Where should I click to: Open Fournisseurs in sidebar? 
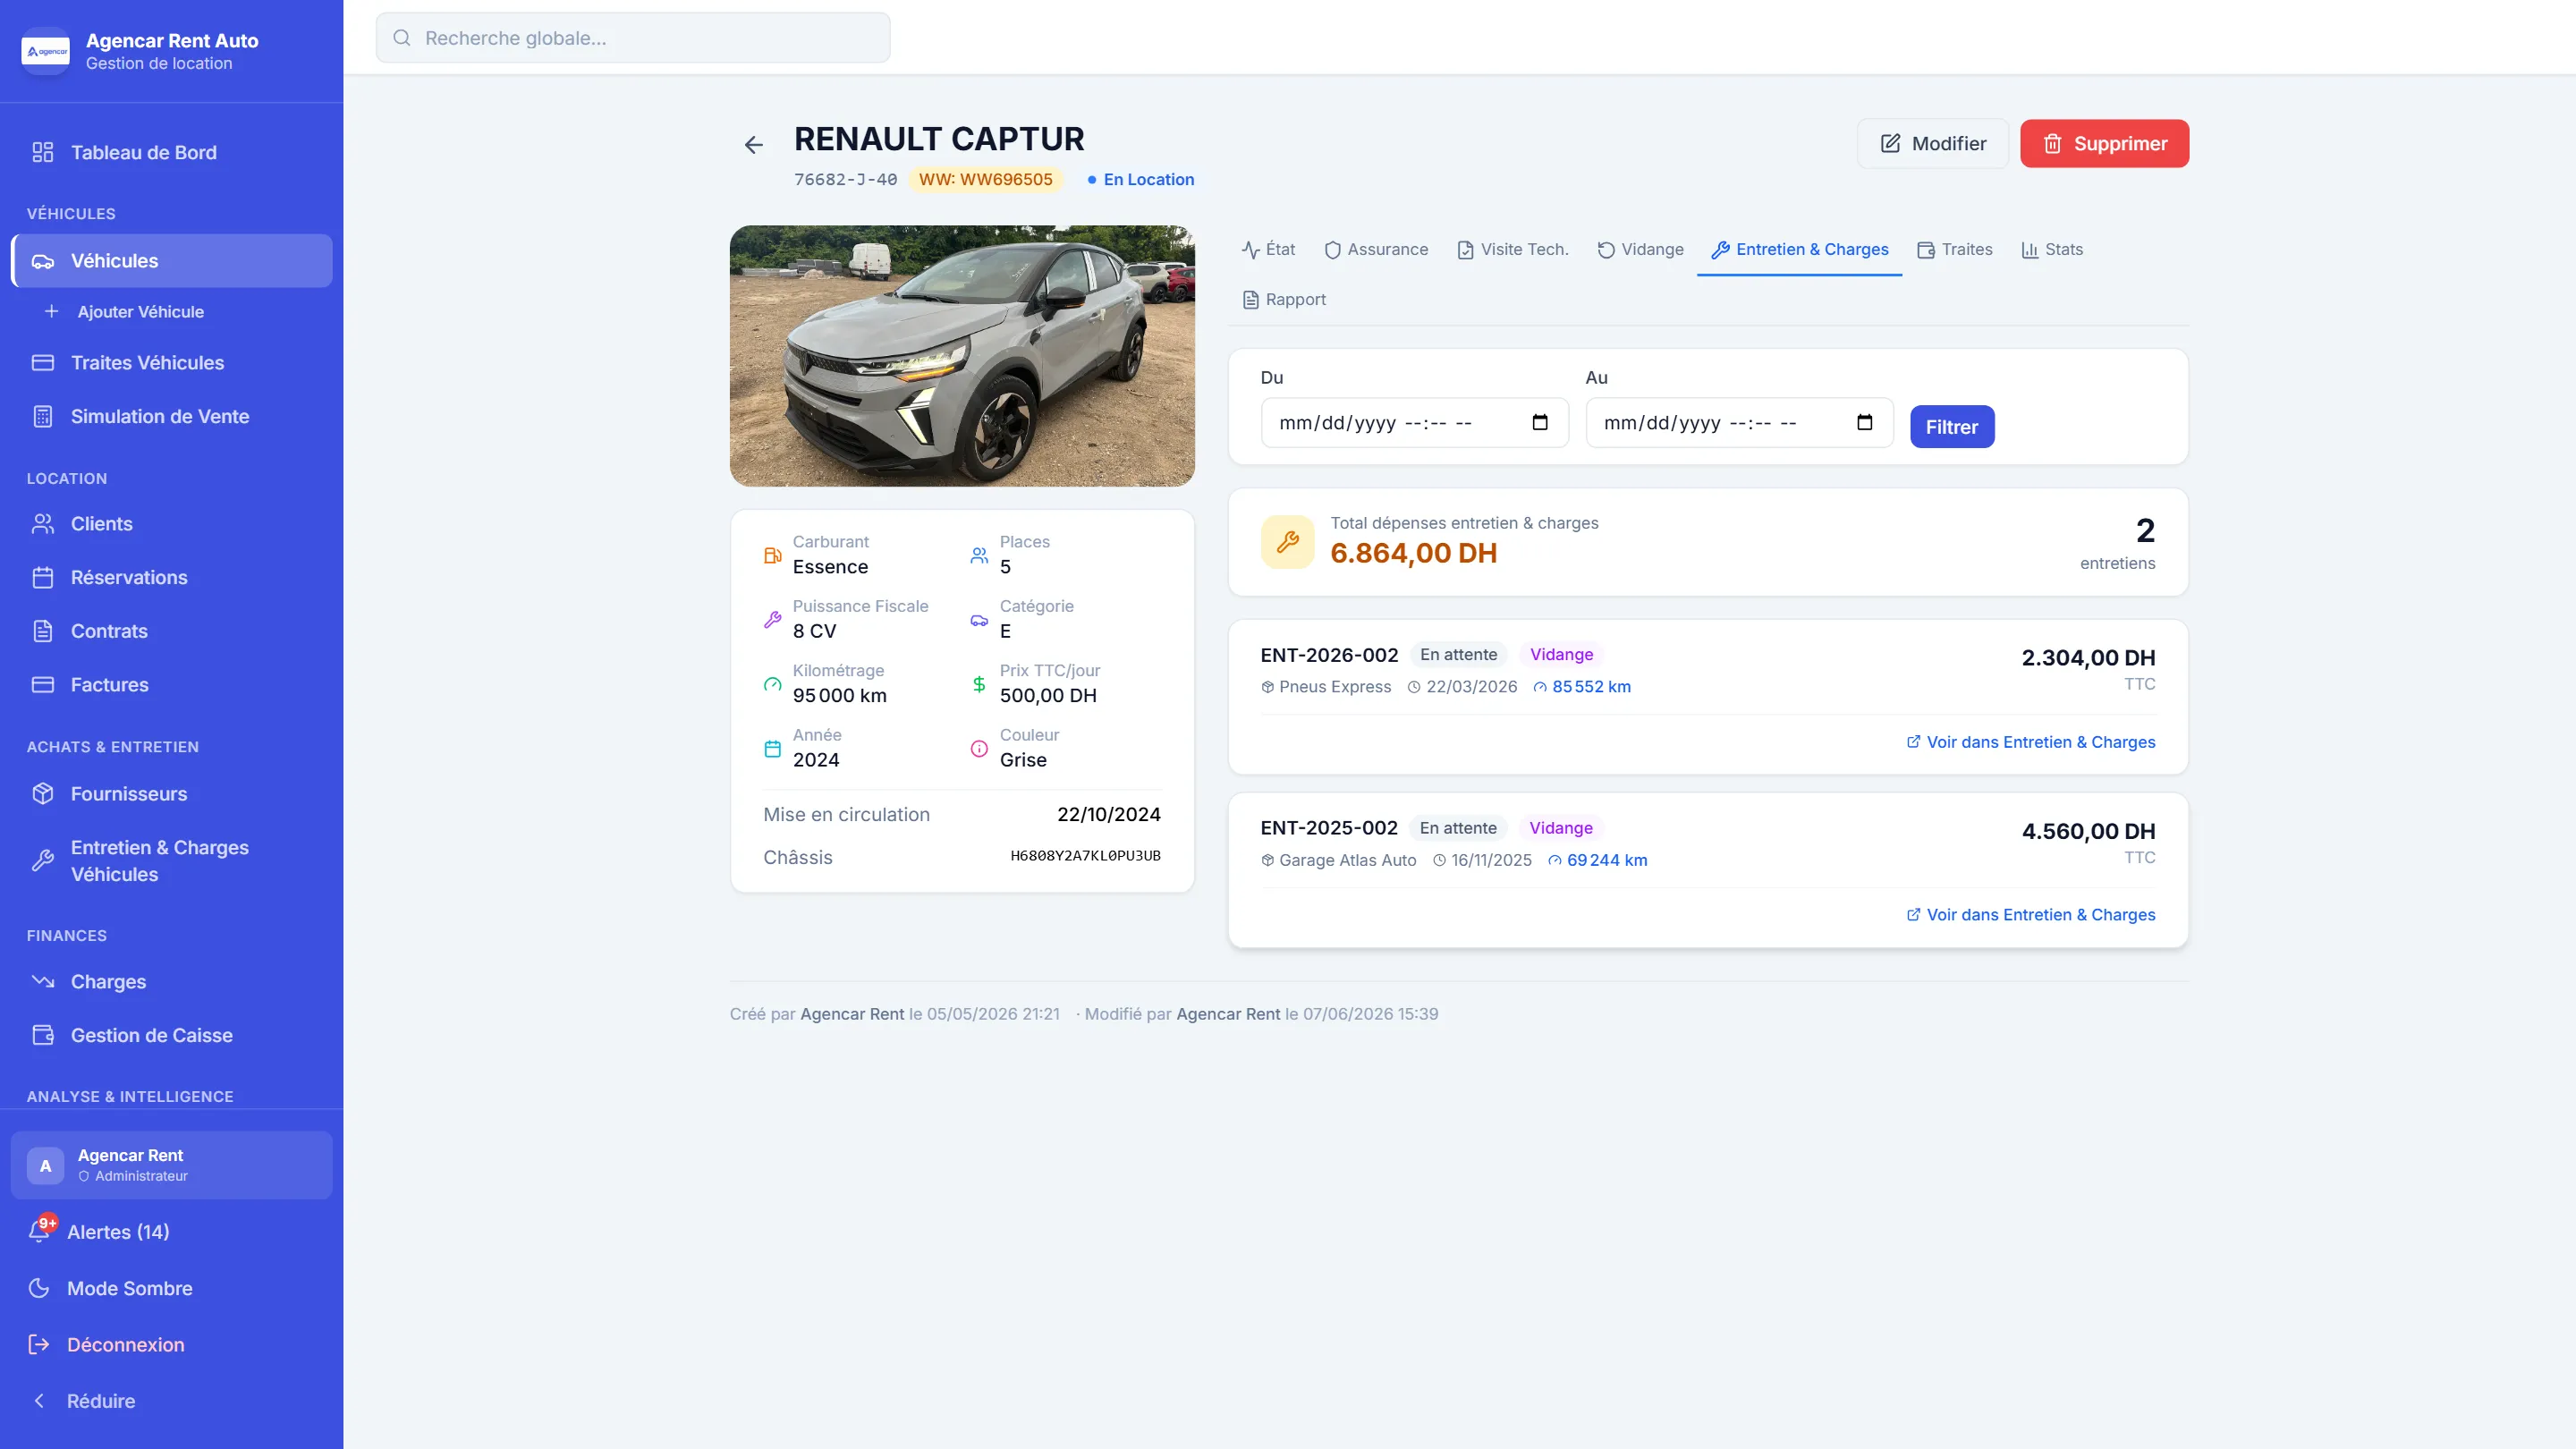171,794
